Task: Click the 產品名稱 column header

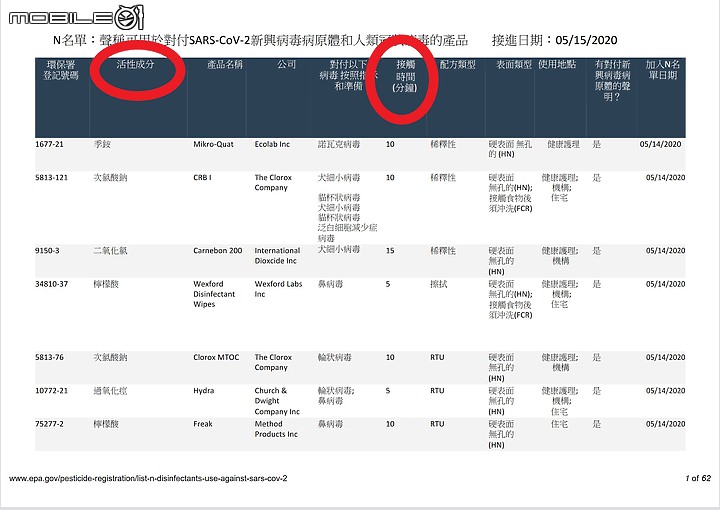Action: click(225, 64)
